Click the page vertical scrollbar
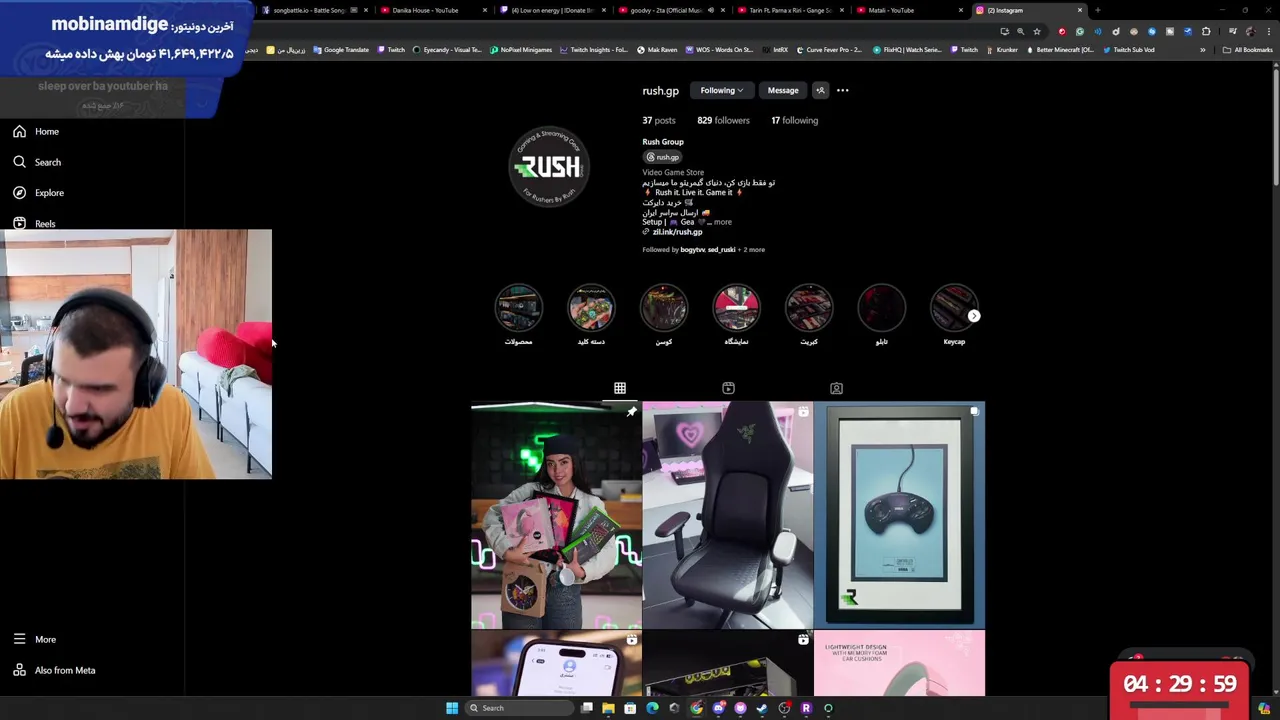The image size is (1280, 720). [1275, 125]
